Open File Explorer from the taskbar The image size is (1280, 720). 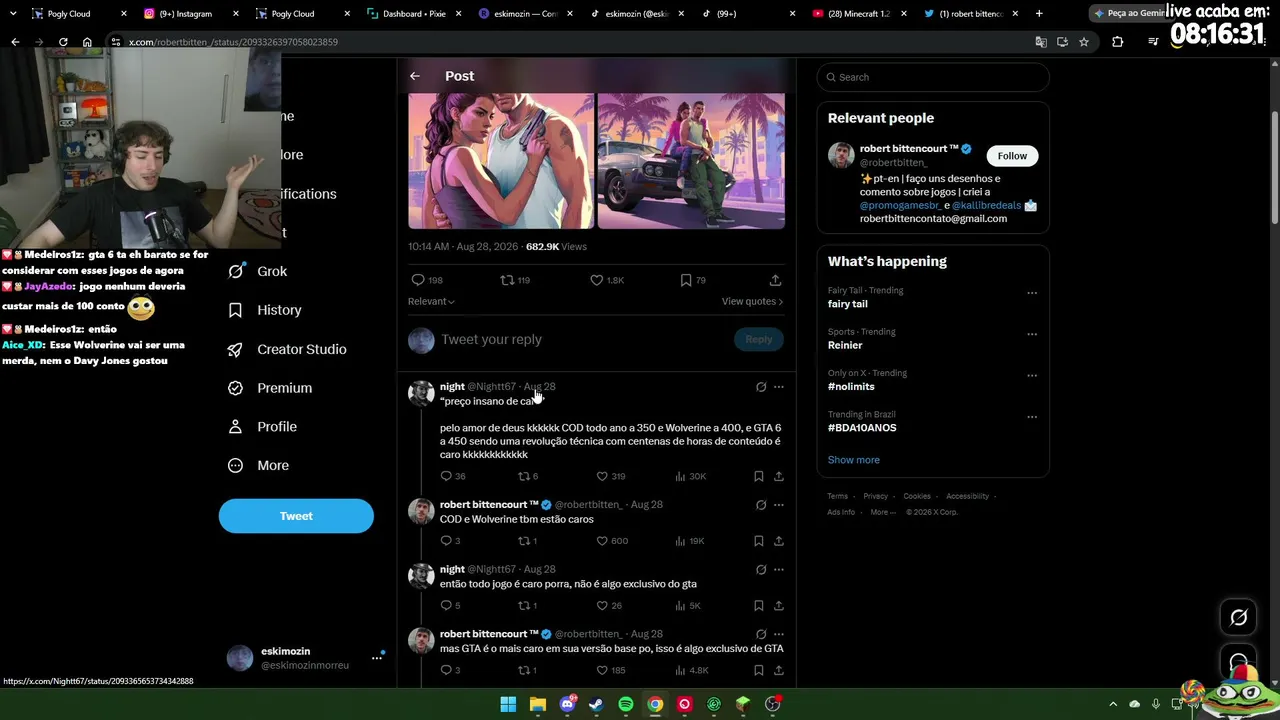coord(537,704)
